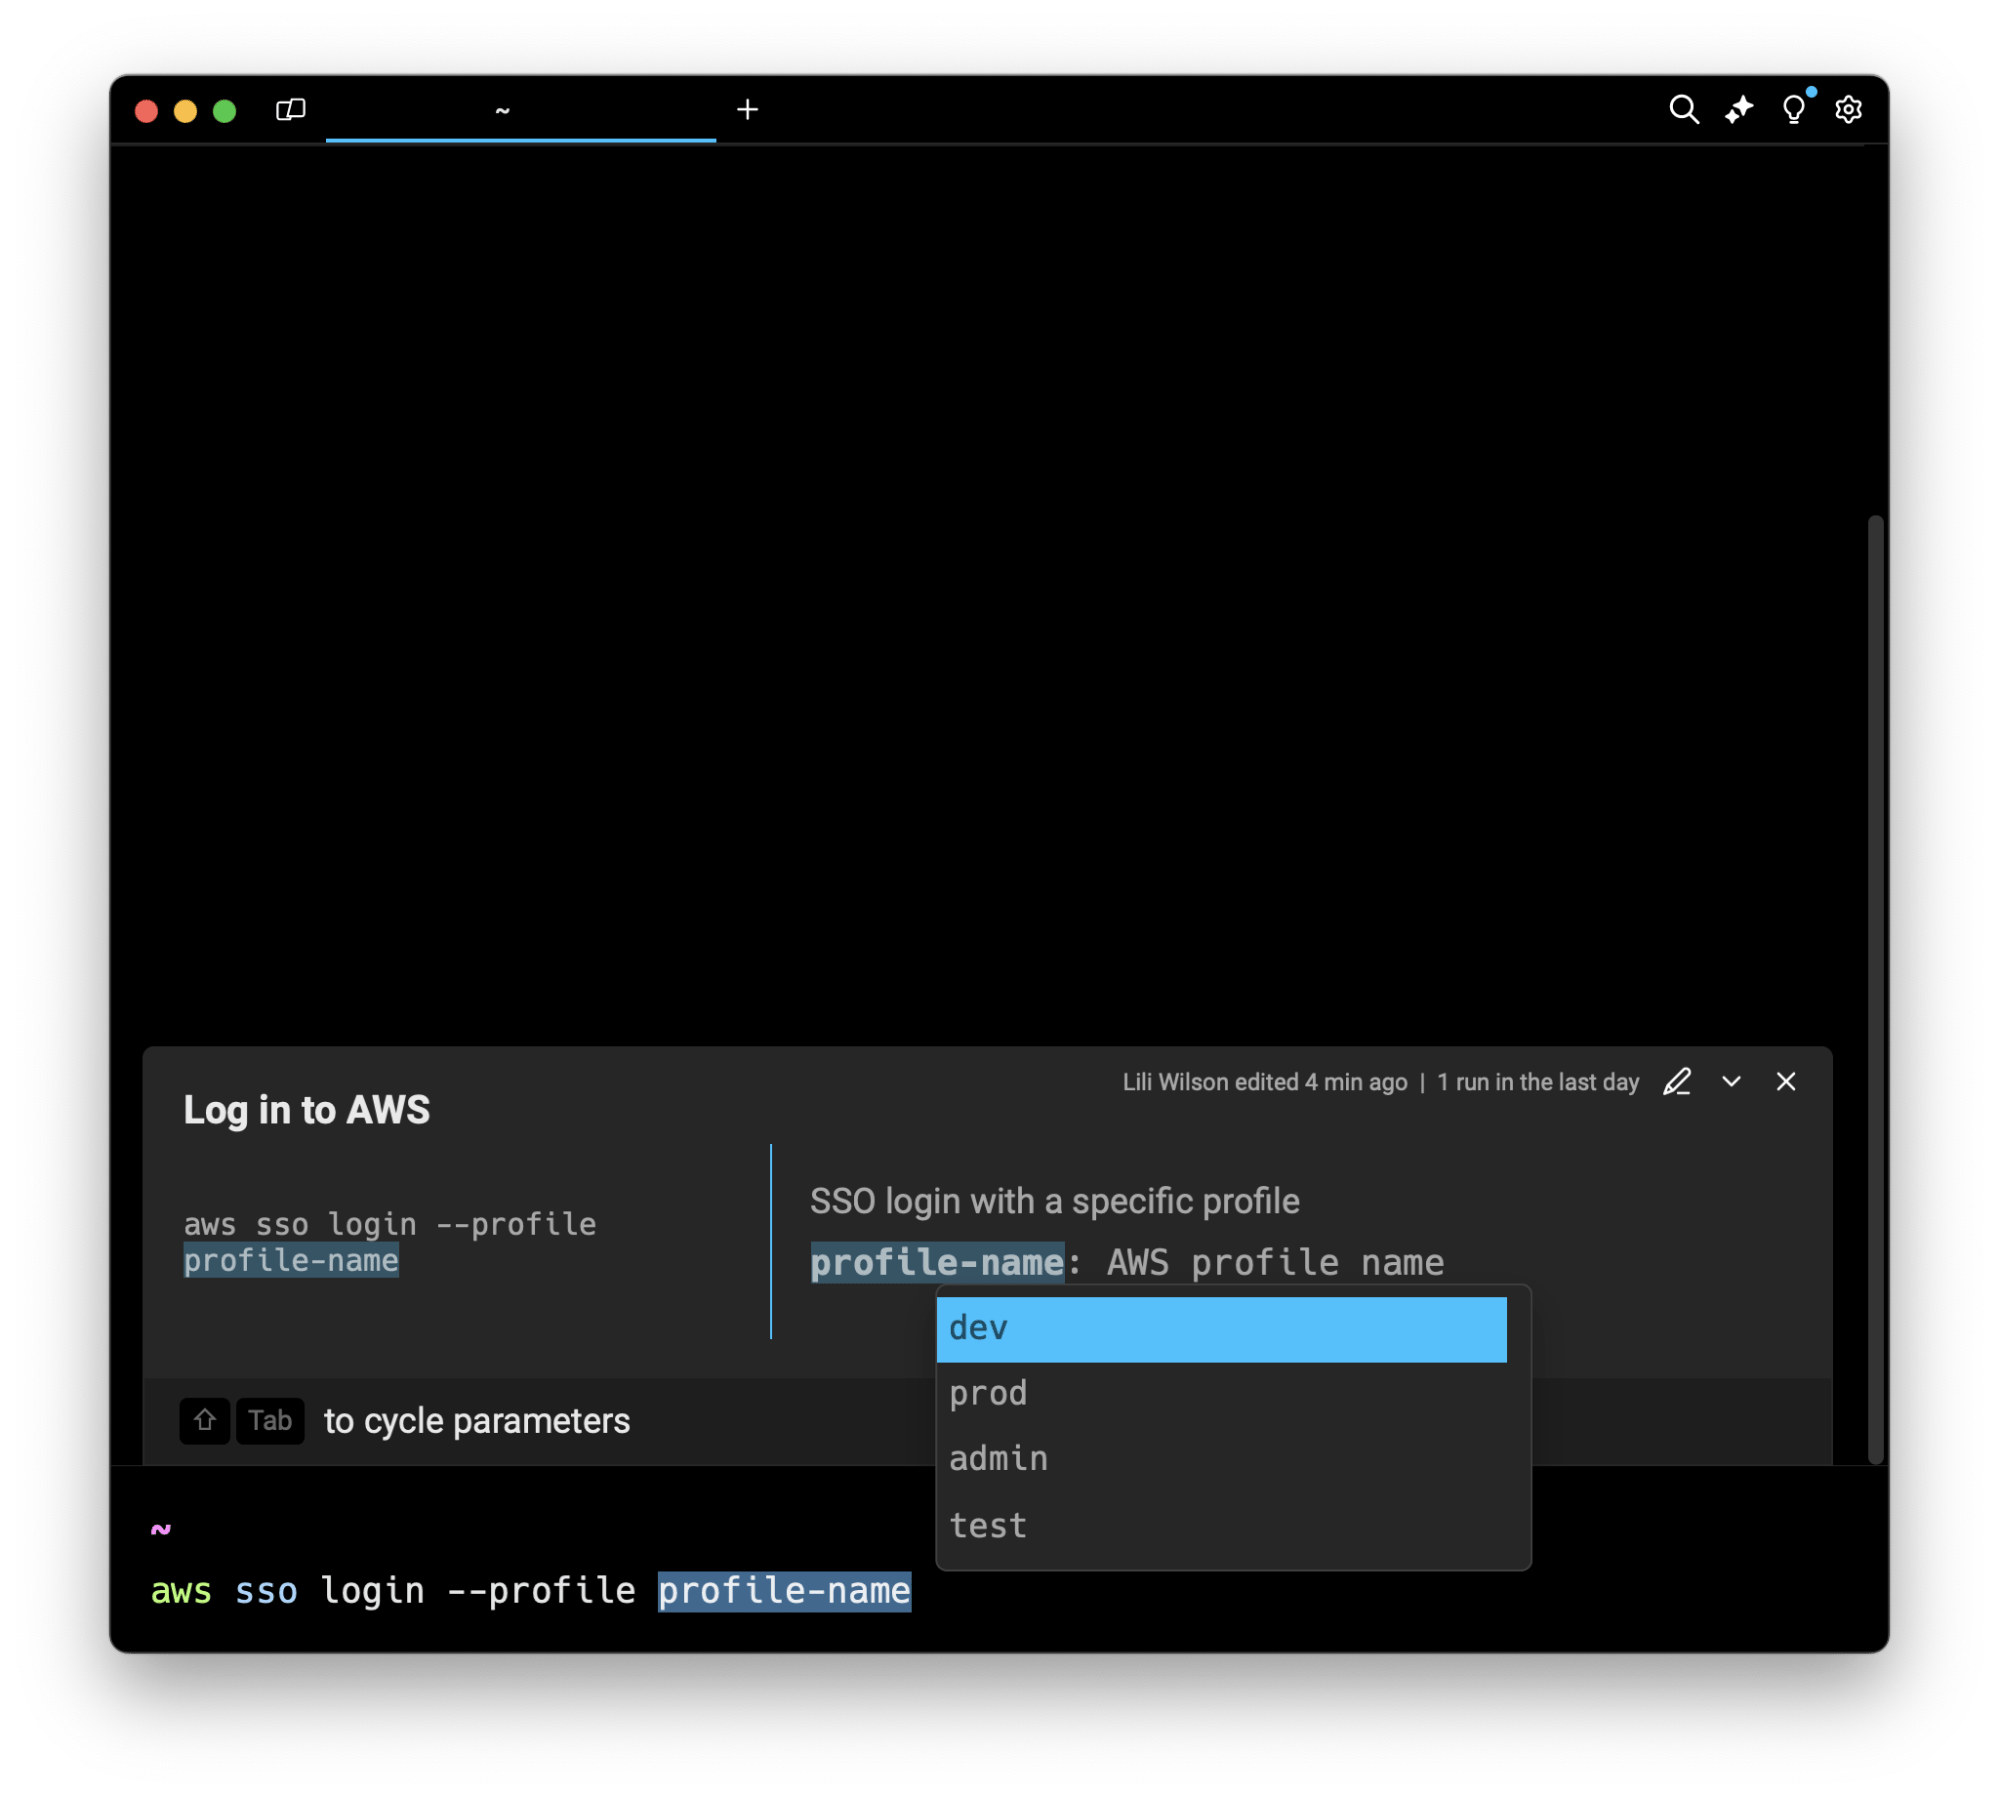Open the search icon in title bar
Screen dimensions: 1999x1798
point(1684,109)
